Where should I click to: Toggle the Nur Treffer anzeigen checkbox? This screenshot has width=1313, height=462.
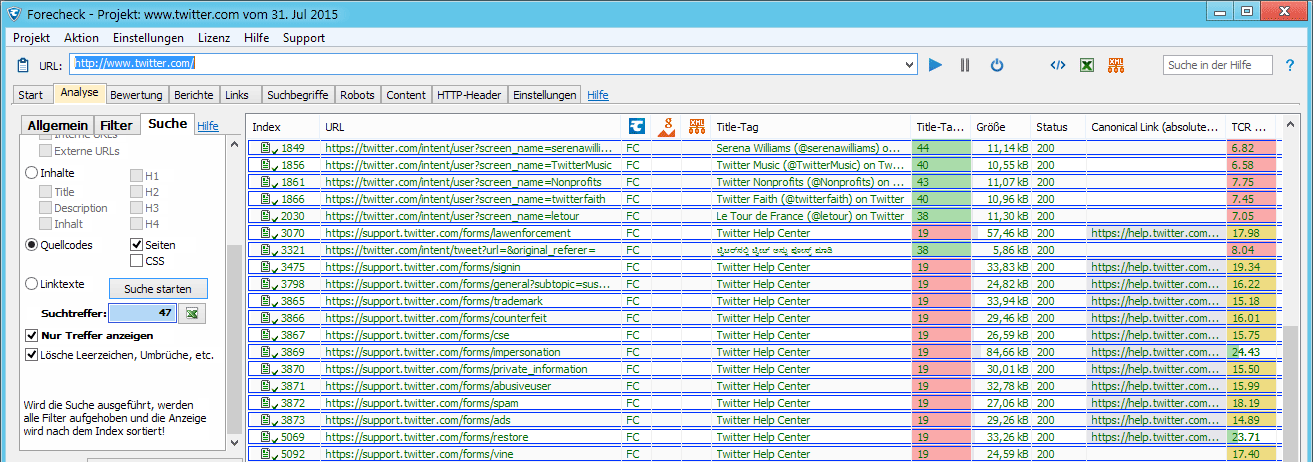[x=32, y=335]
